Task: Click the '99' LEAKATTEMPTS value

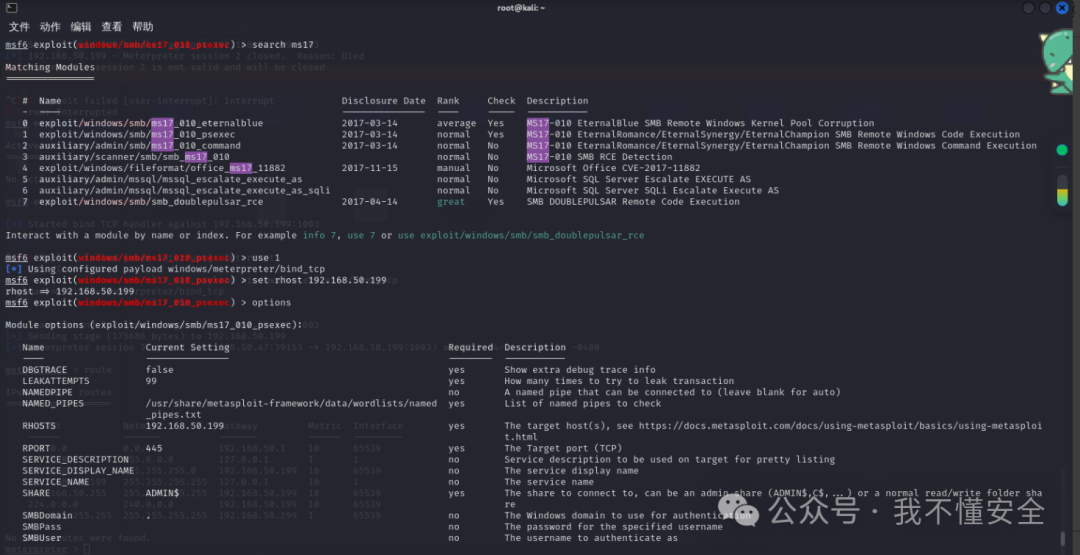Action: (151, 381)
